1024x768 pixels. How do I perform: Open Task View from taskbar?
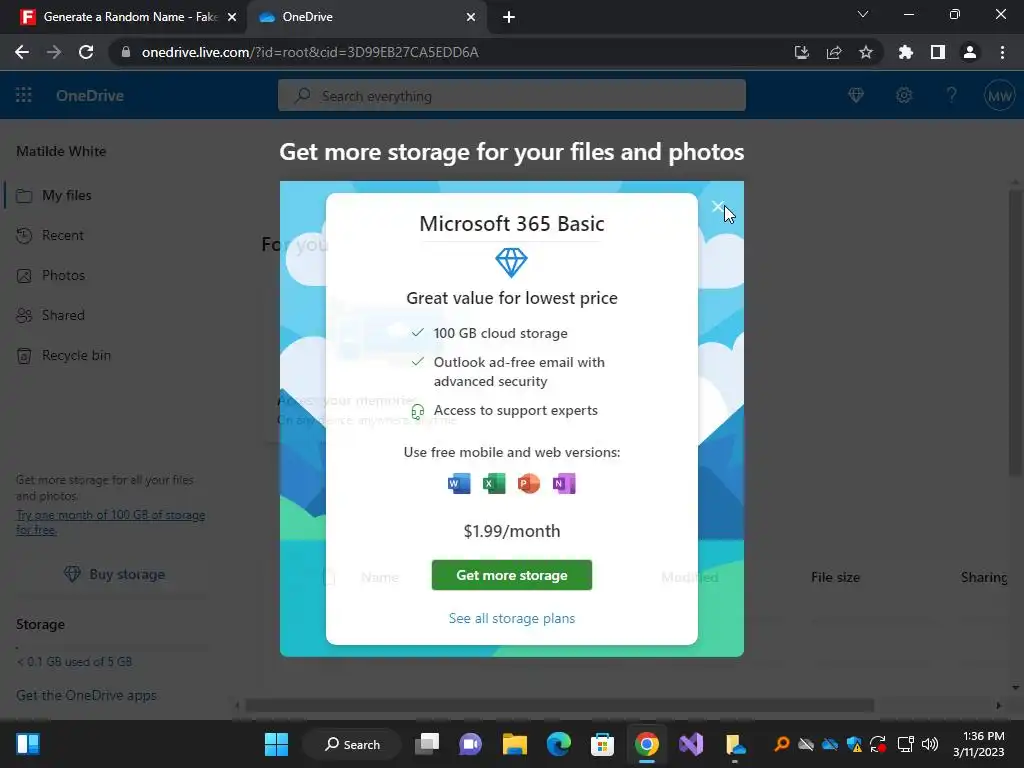point(427,744)
